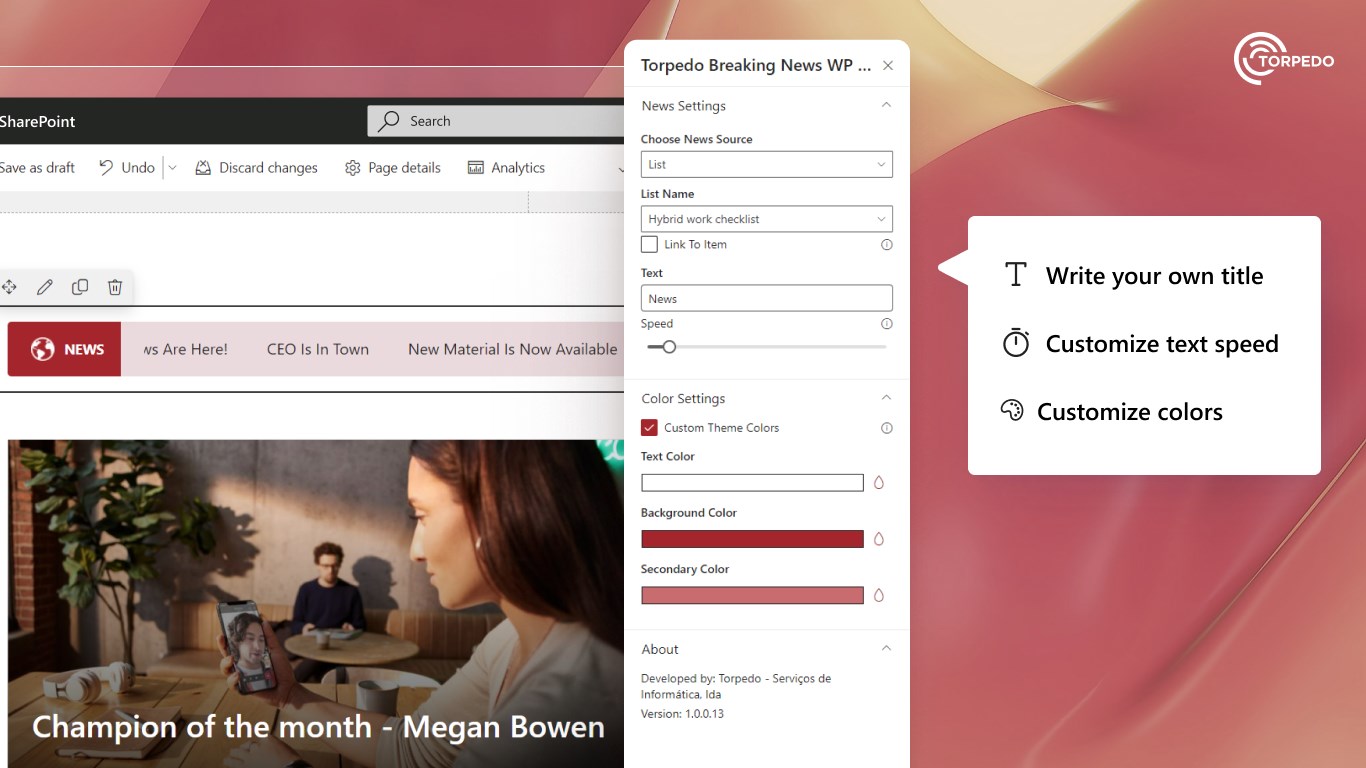Click the Text input field containing News
This screenshot has width=1366, height=768.
coord(766,298)
